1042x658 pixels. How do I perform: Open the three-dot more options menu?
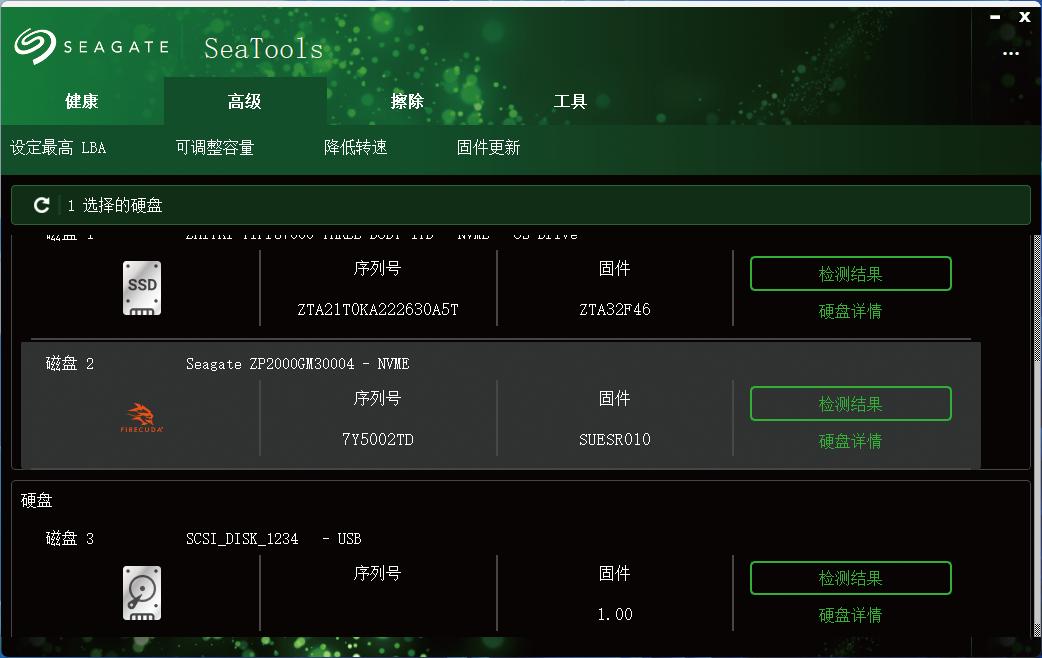coord(1010,53)
